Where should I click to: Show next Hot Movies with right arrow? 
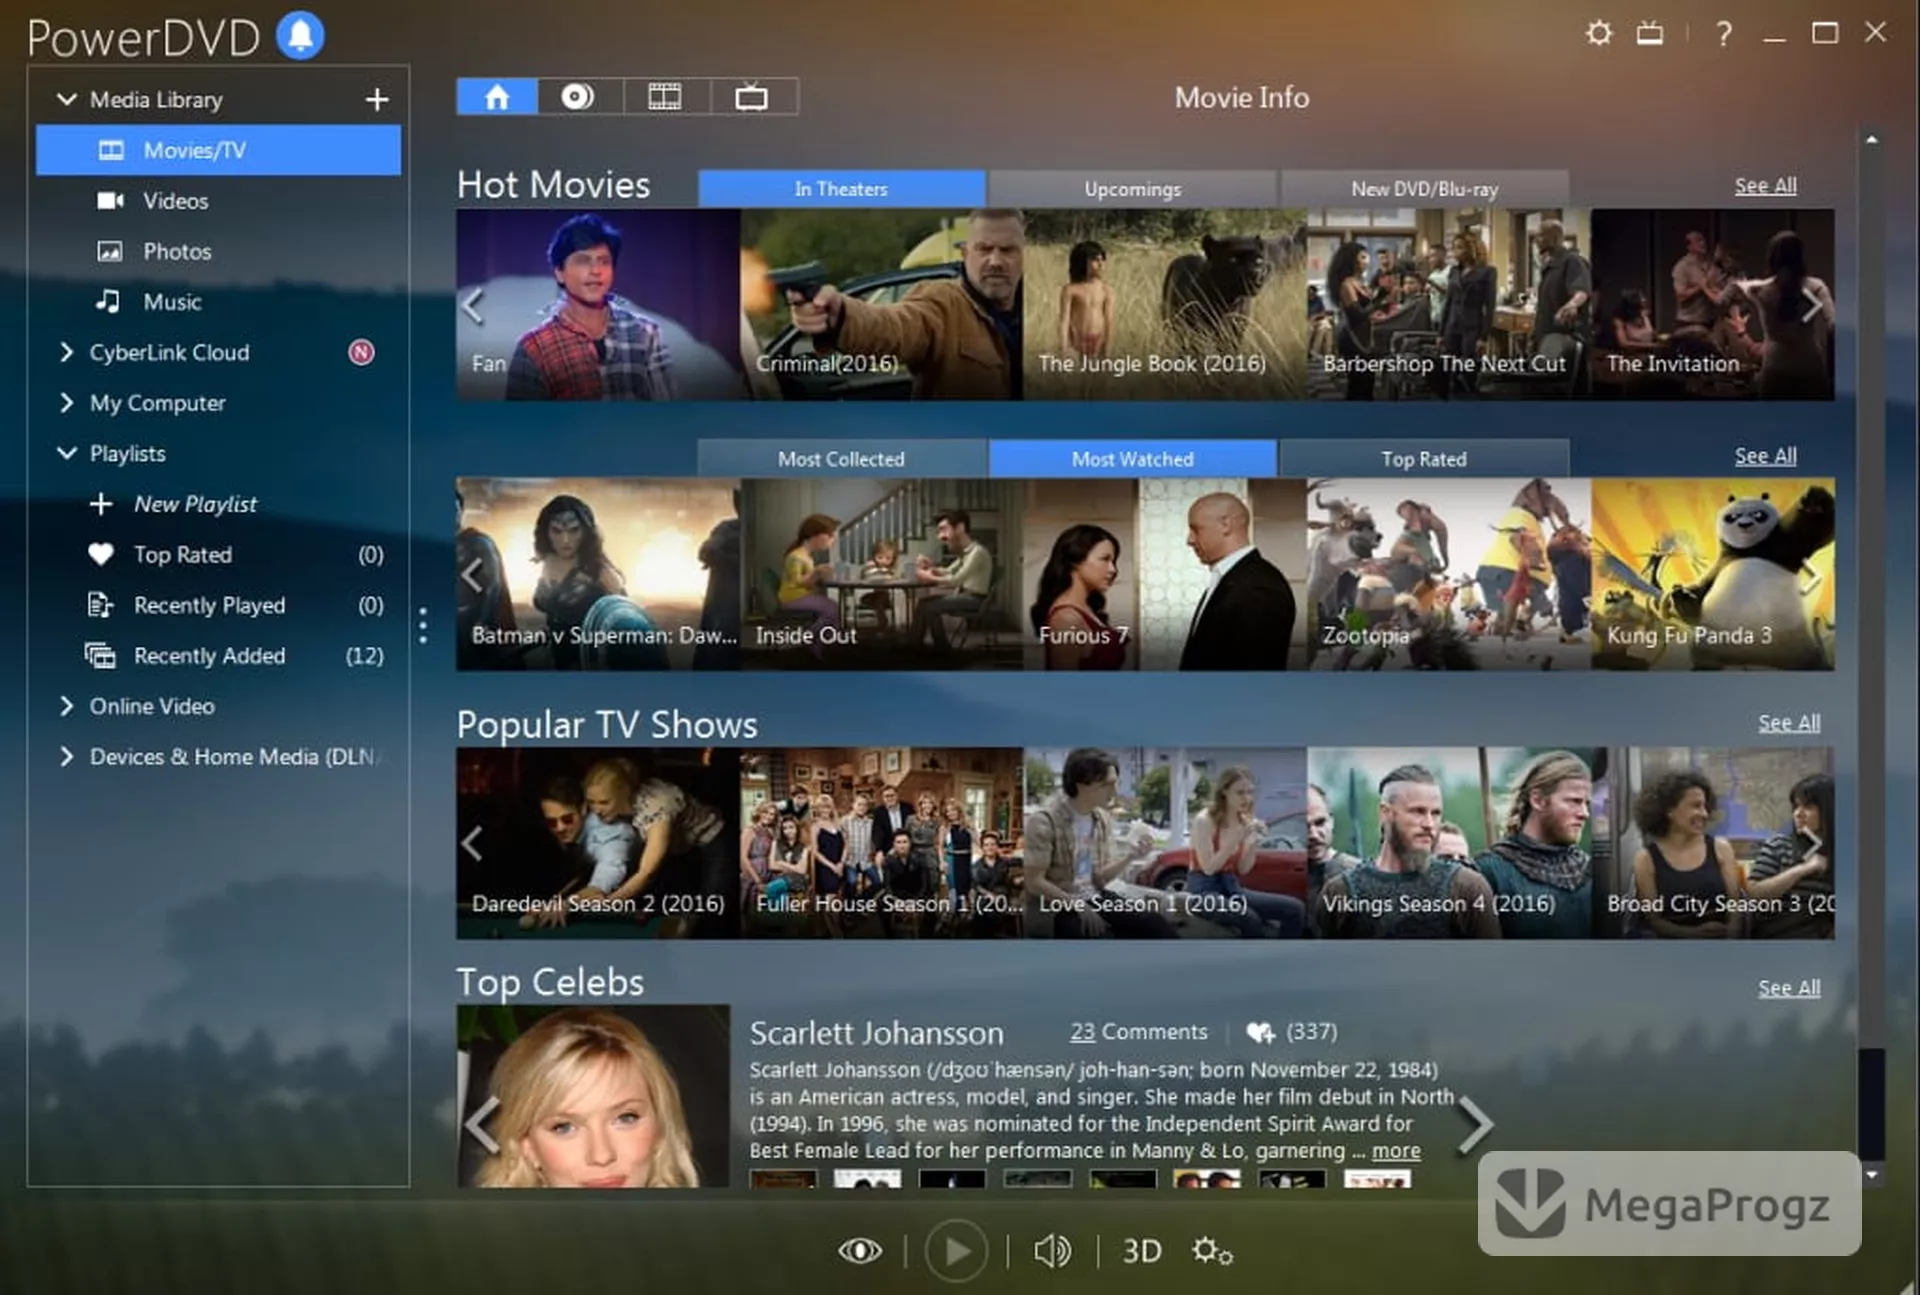click(x=1812, y=305)
